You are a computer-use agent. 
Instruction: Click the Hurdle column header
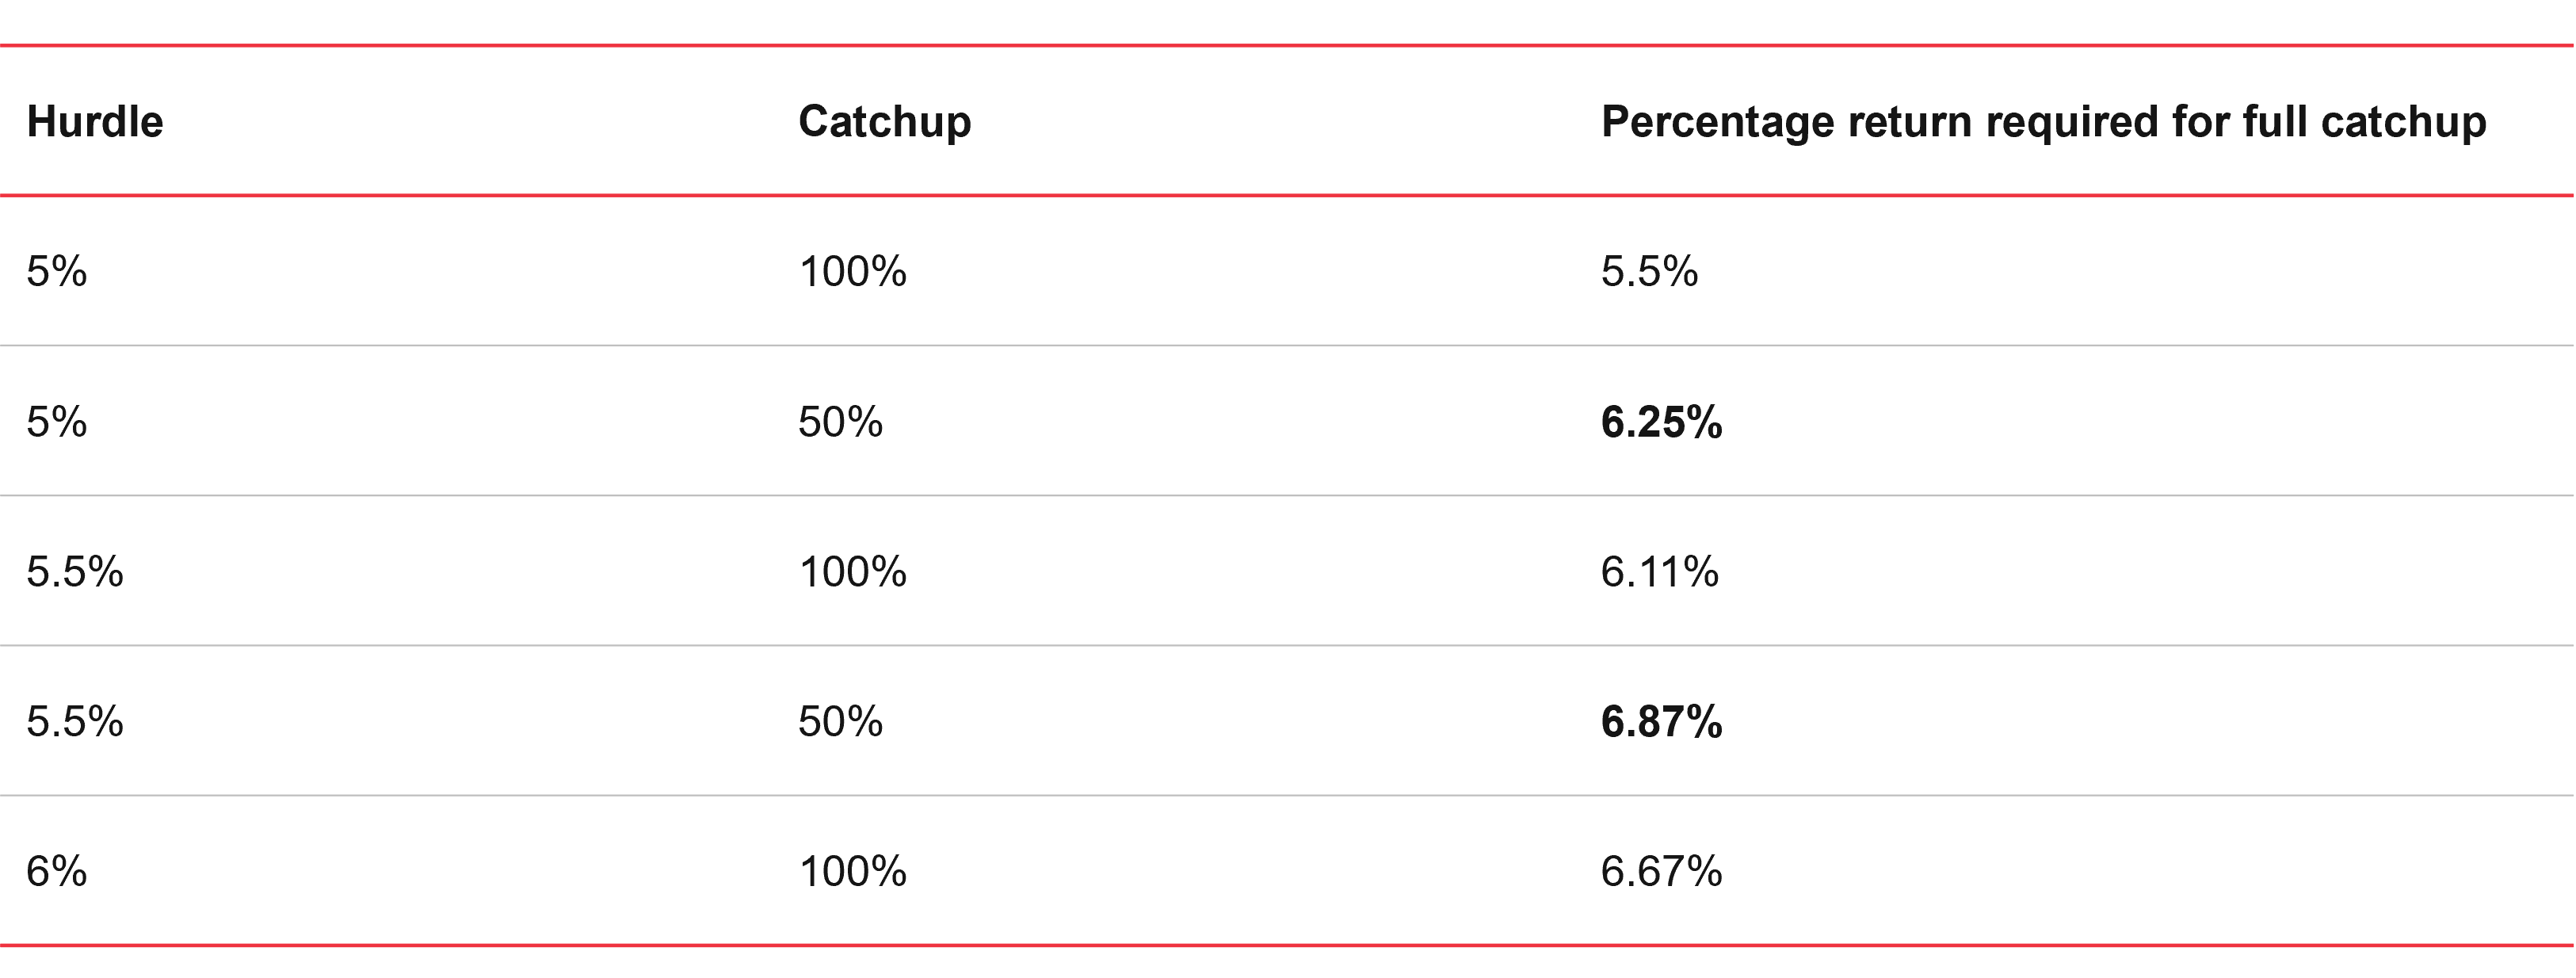95,122
